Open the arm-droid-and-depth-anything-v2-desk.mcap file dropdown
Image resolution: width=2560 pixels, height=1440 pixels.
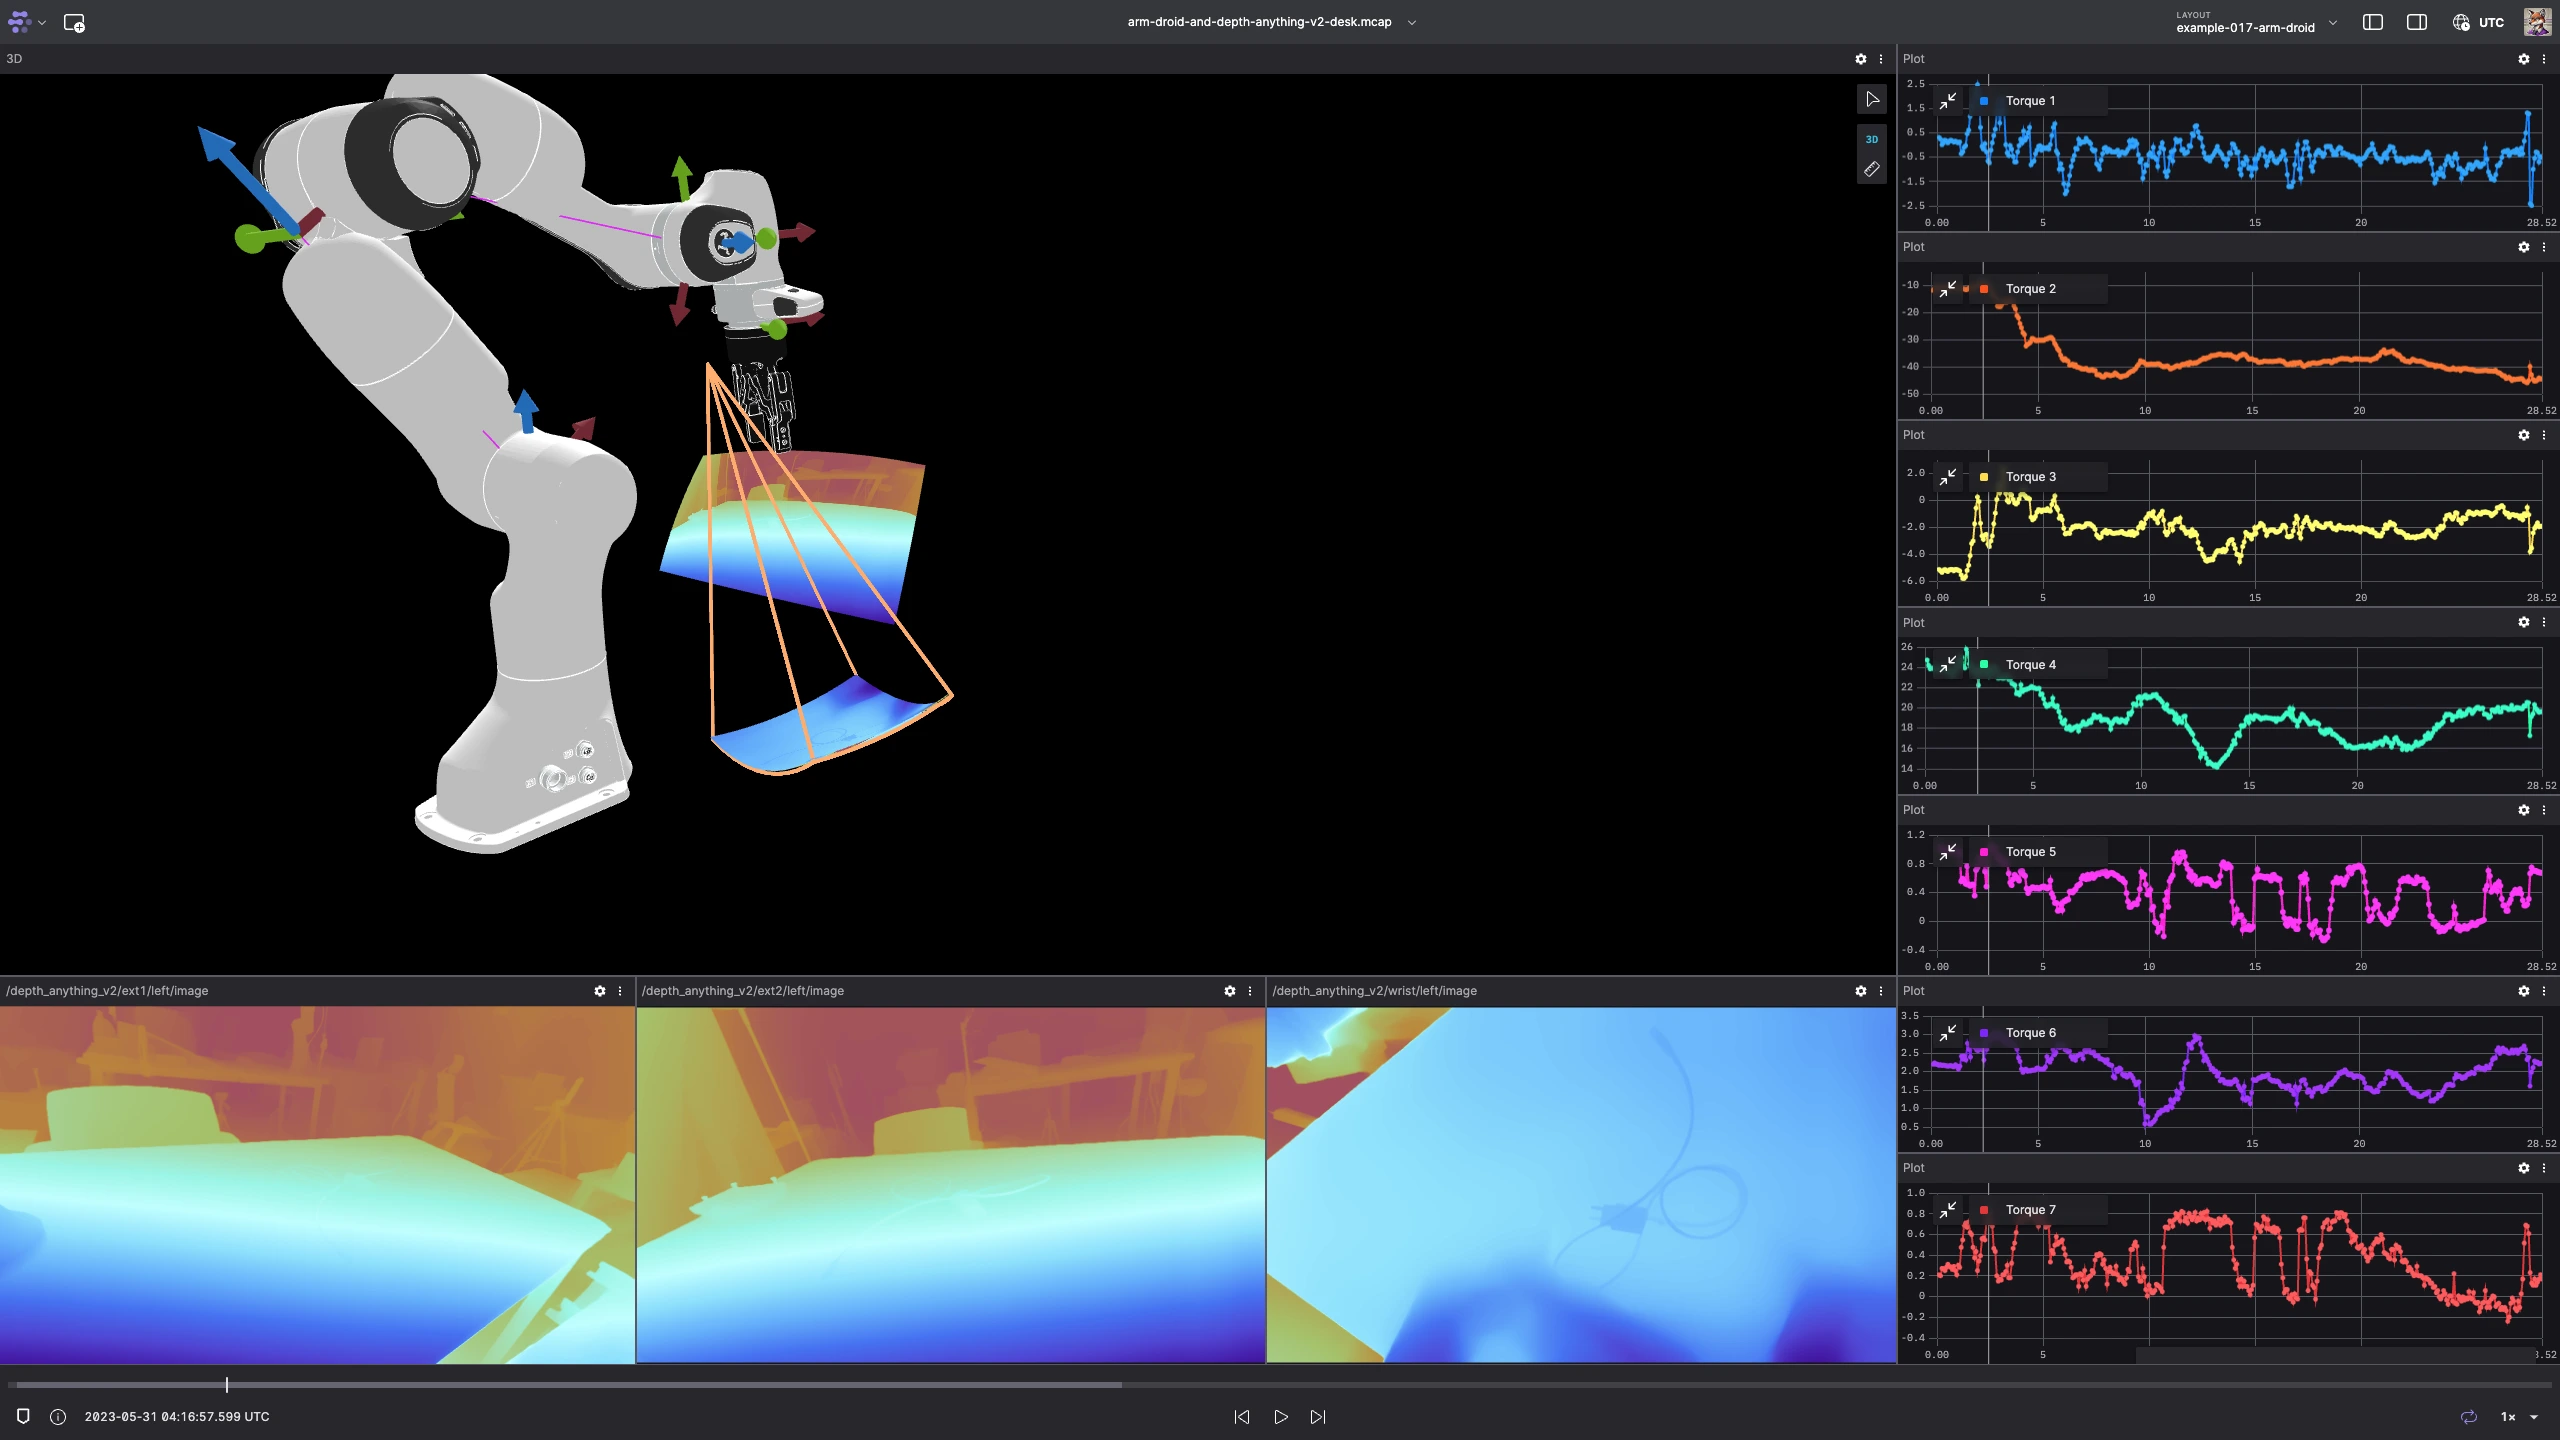1412,21
